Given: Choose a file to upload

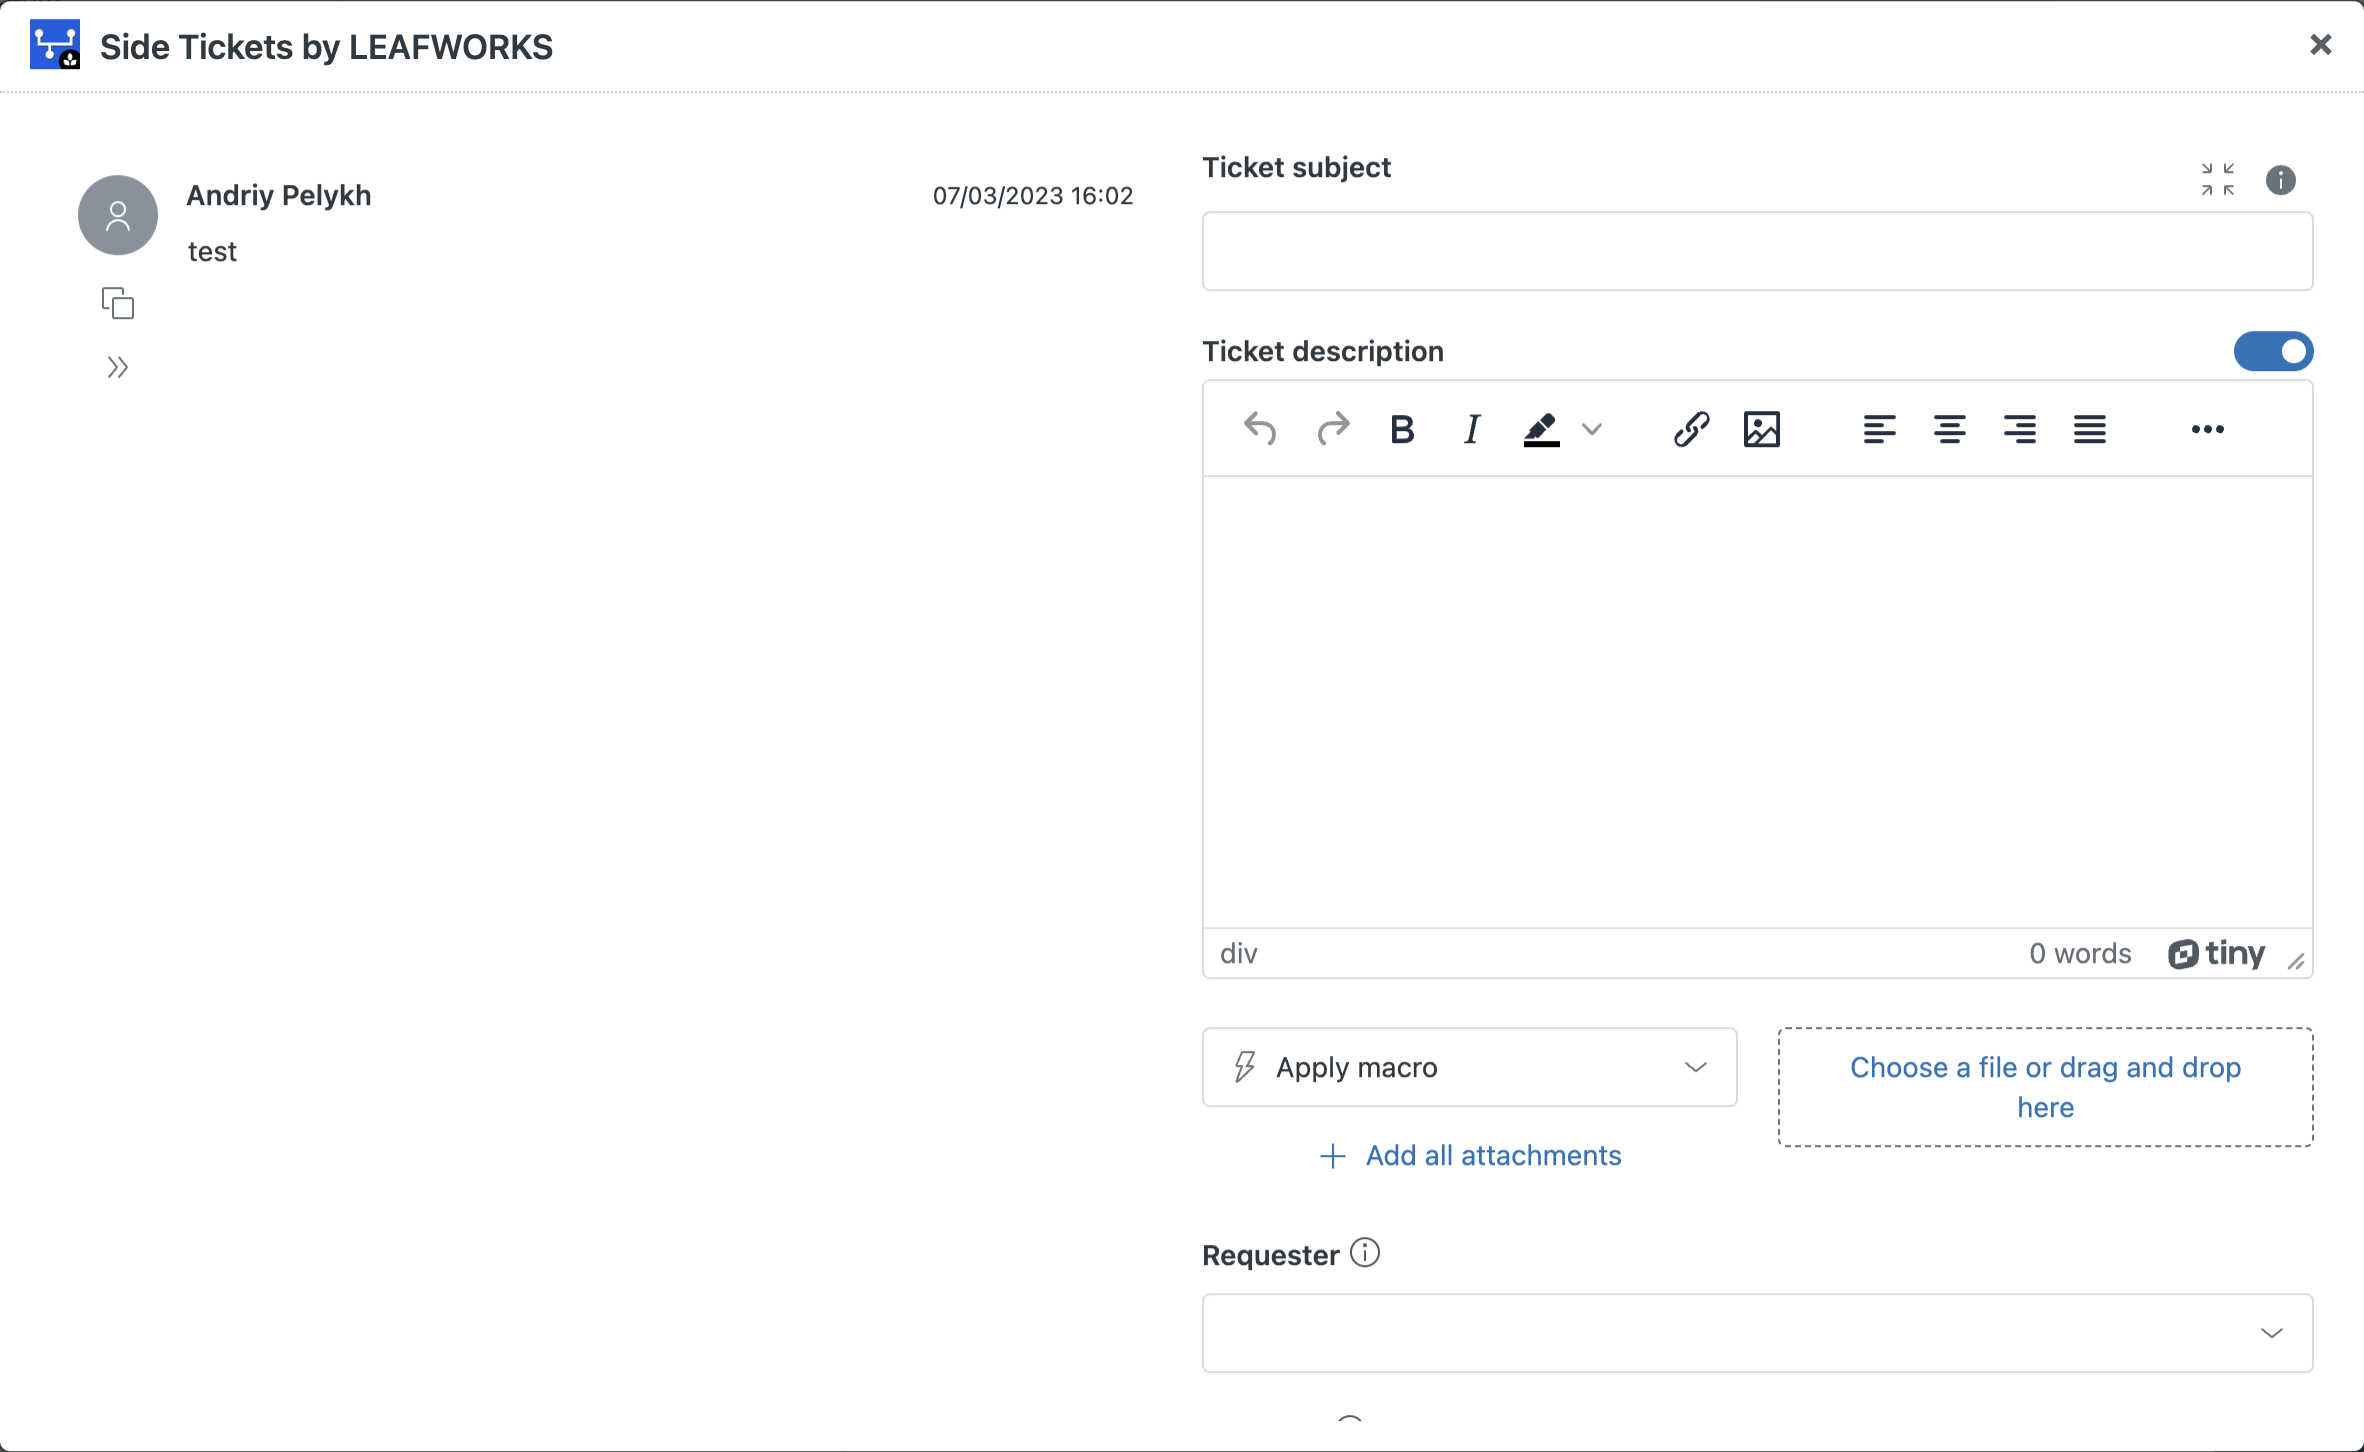Looking at the screenshot, I should pos(2044,1087).
